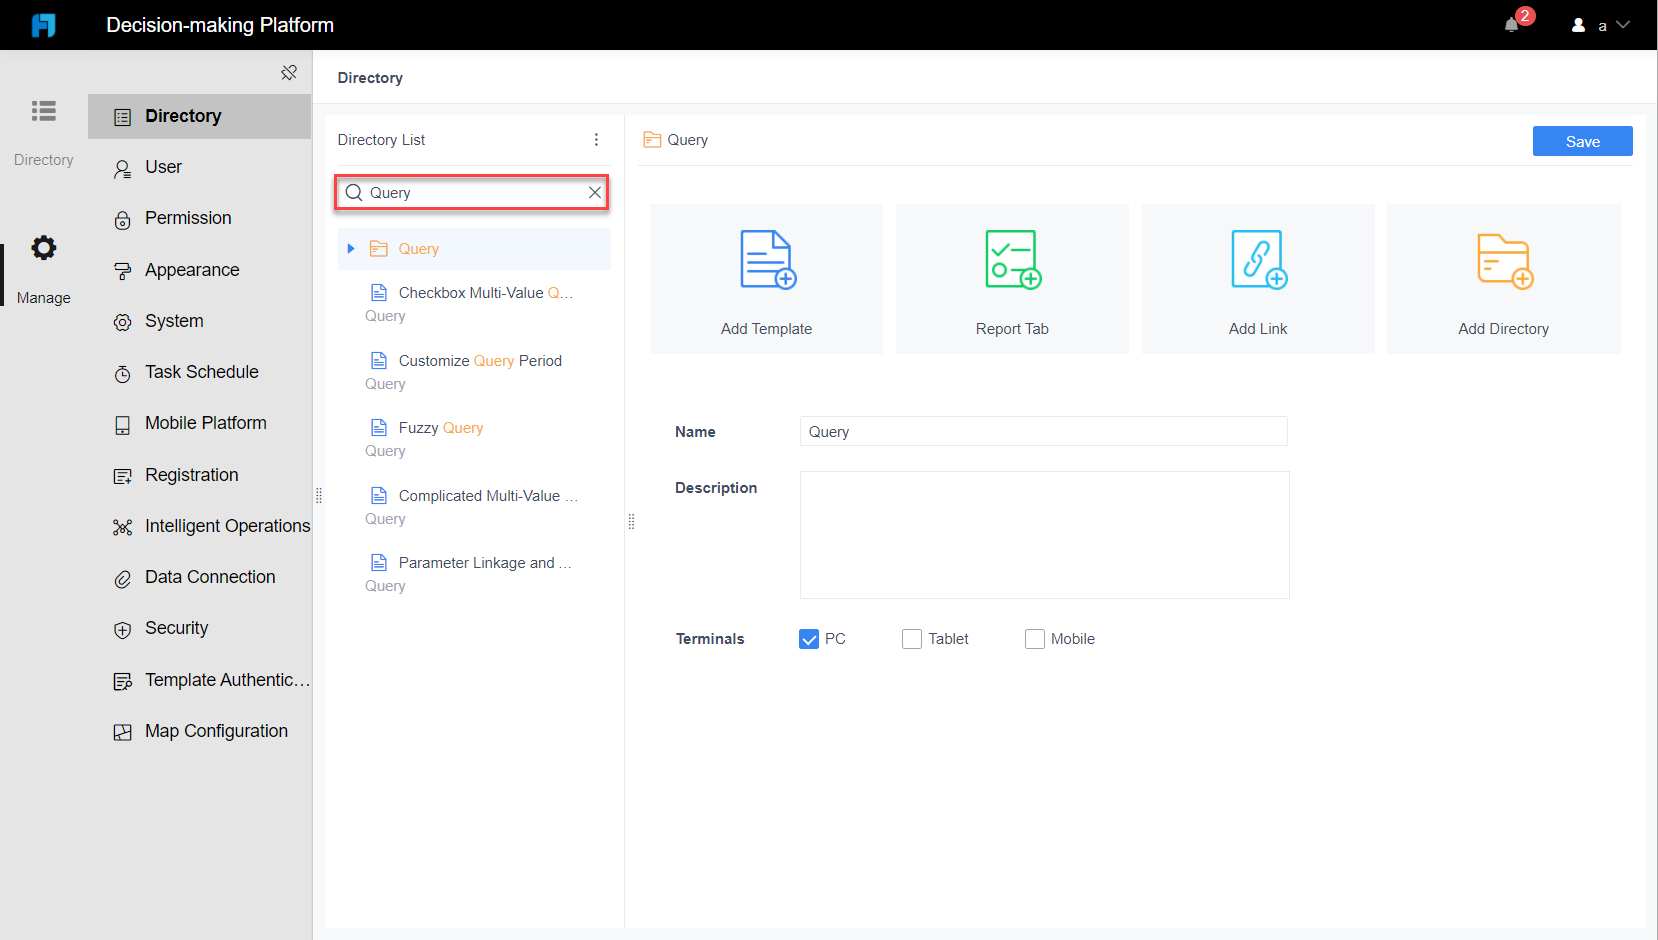Open the Directory List three-dot menu
The width and height of the screenshot is (1658, 940).
coord(596,140)
